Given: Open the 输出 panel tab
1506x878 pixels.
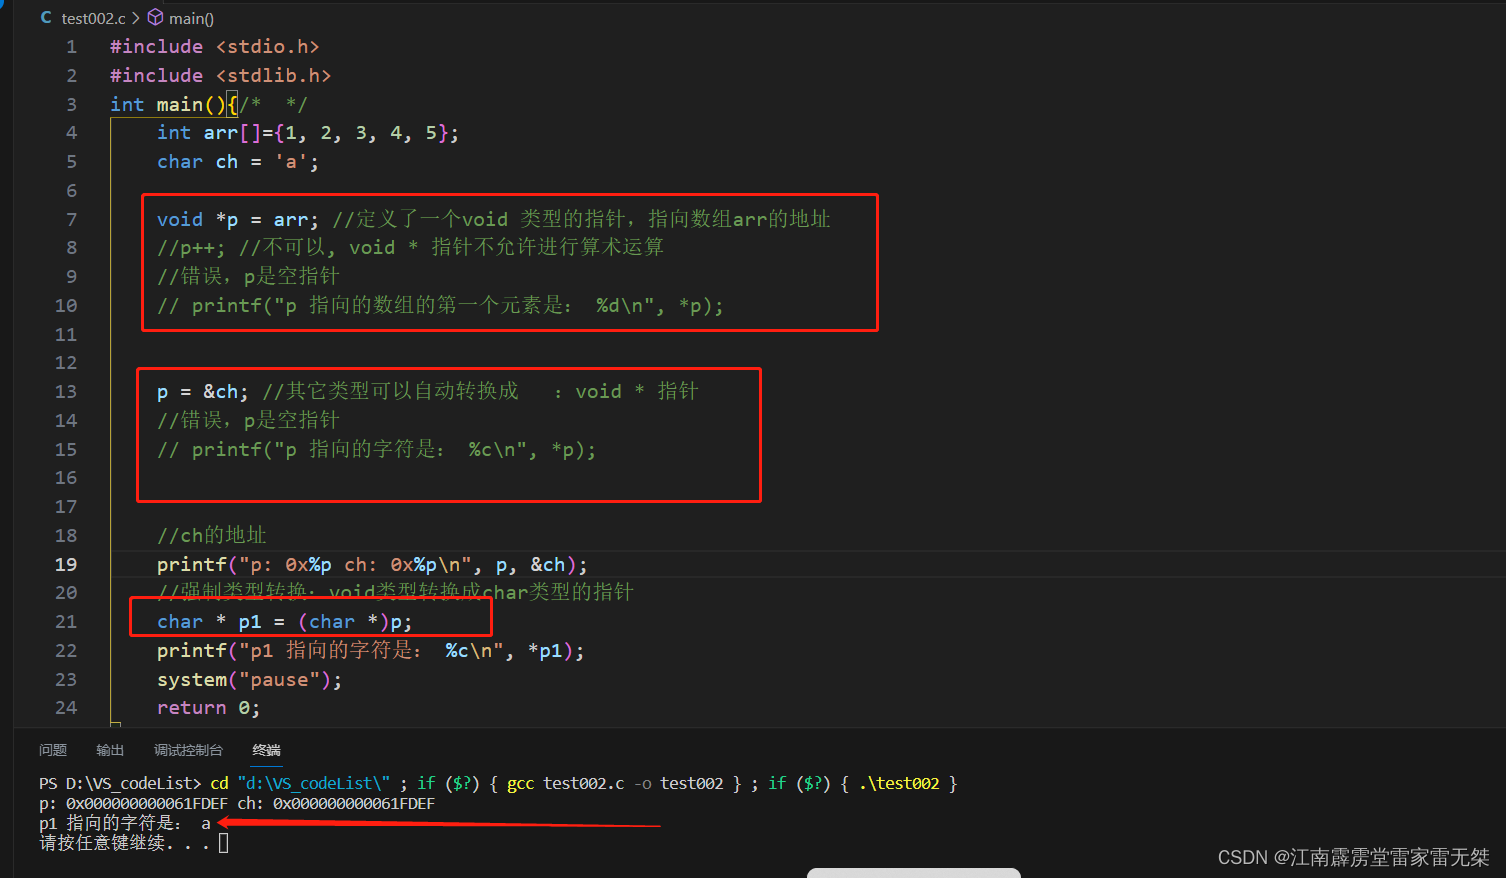Looking at the screenshot, I should pos(110,750).
